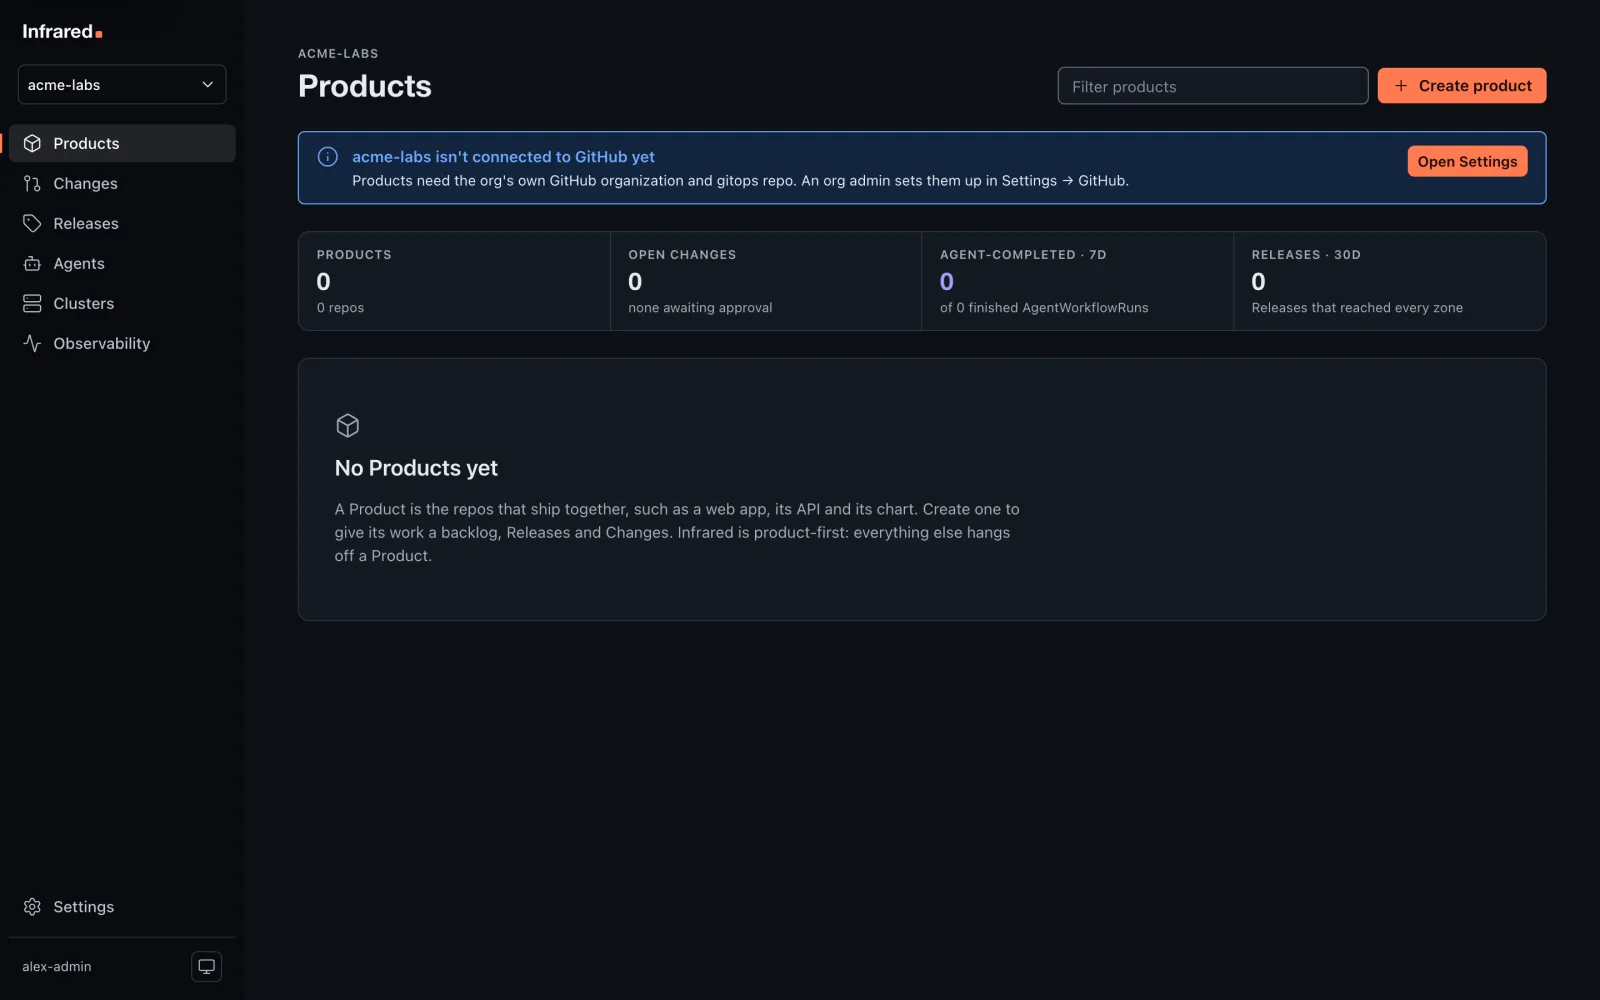
Task: Click the alex-admin username
Action: 57,967
